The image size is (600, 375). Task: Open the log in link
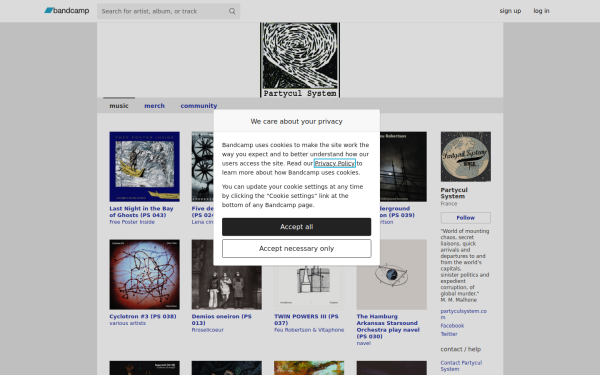(541, 11)
